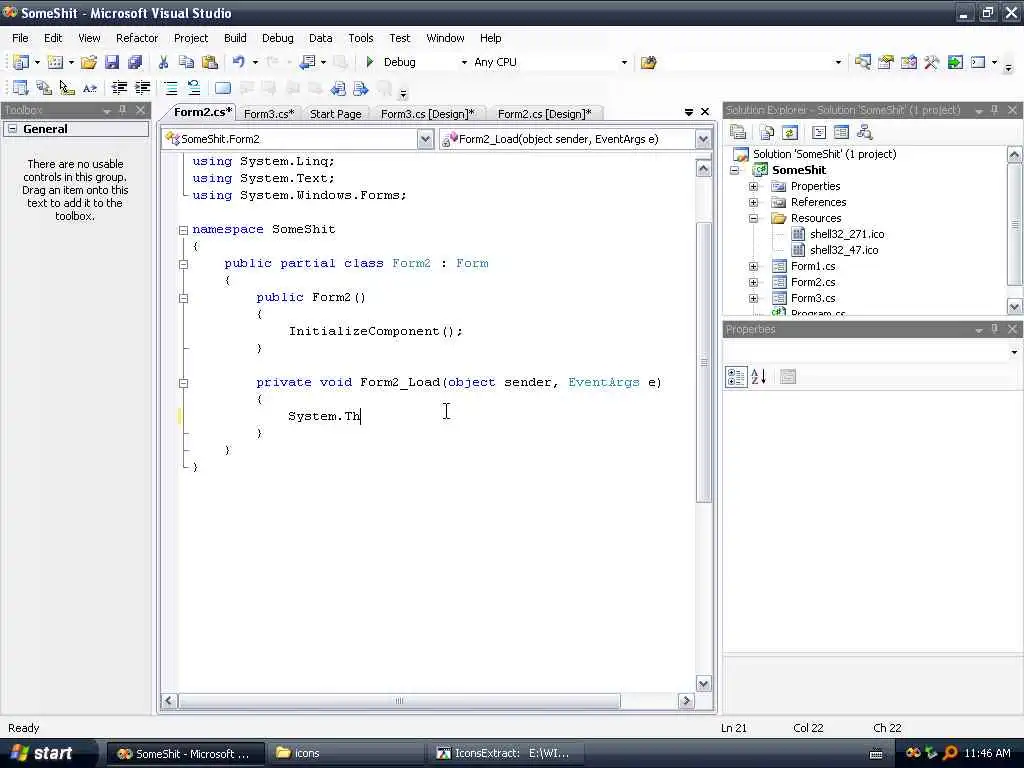Open the Form2_Load member dropdown

click(x=703, y=138)
